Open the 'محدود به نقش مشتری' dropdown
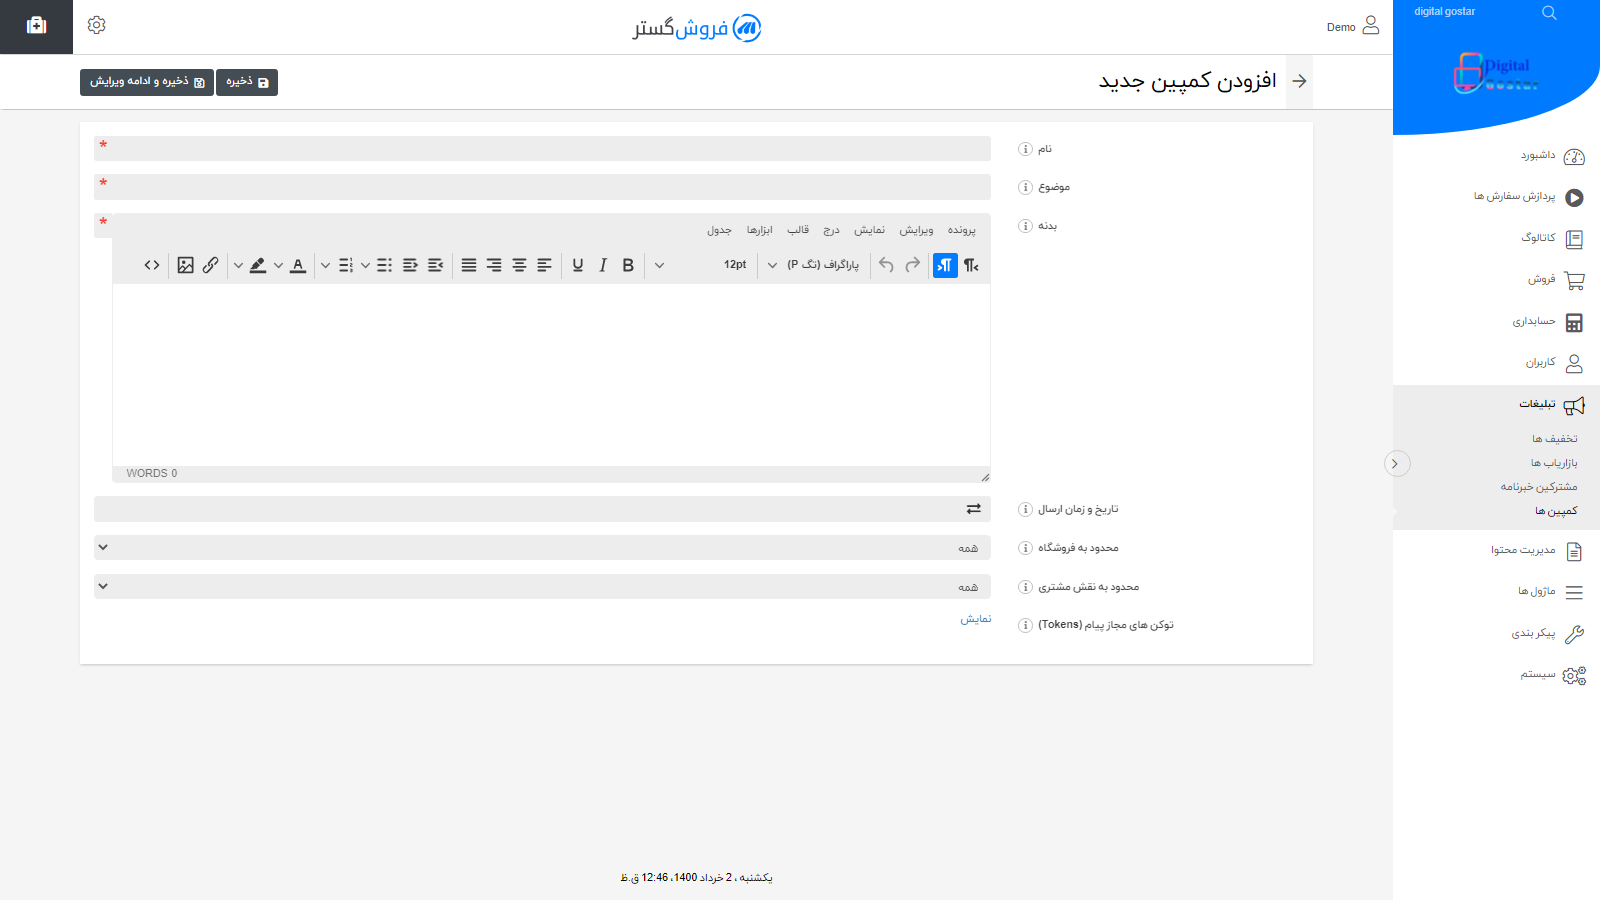Screen dimensions: 1600x900 [x=542, y=587]
